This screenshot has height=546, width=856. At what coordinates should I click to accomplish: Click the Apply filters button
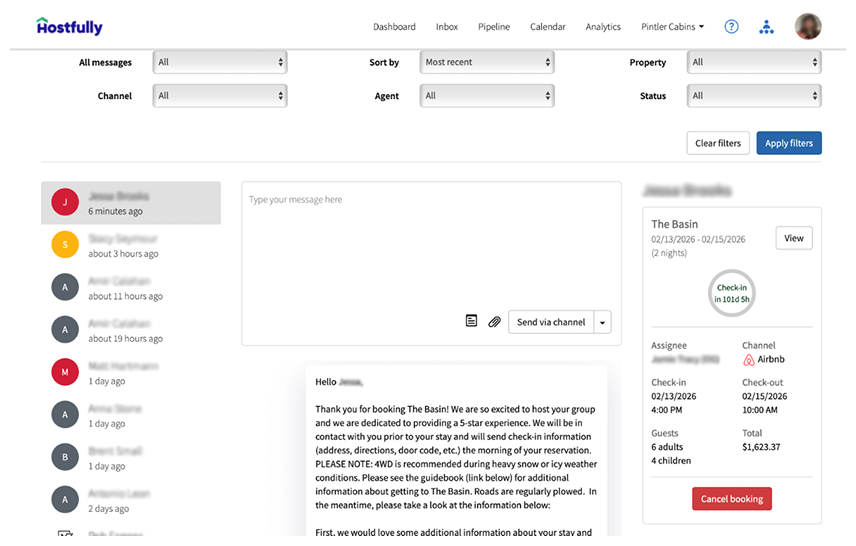pyautogui.click(x=789, y=143)
